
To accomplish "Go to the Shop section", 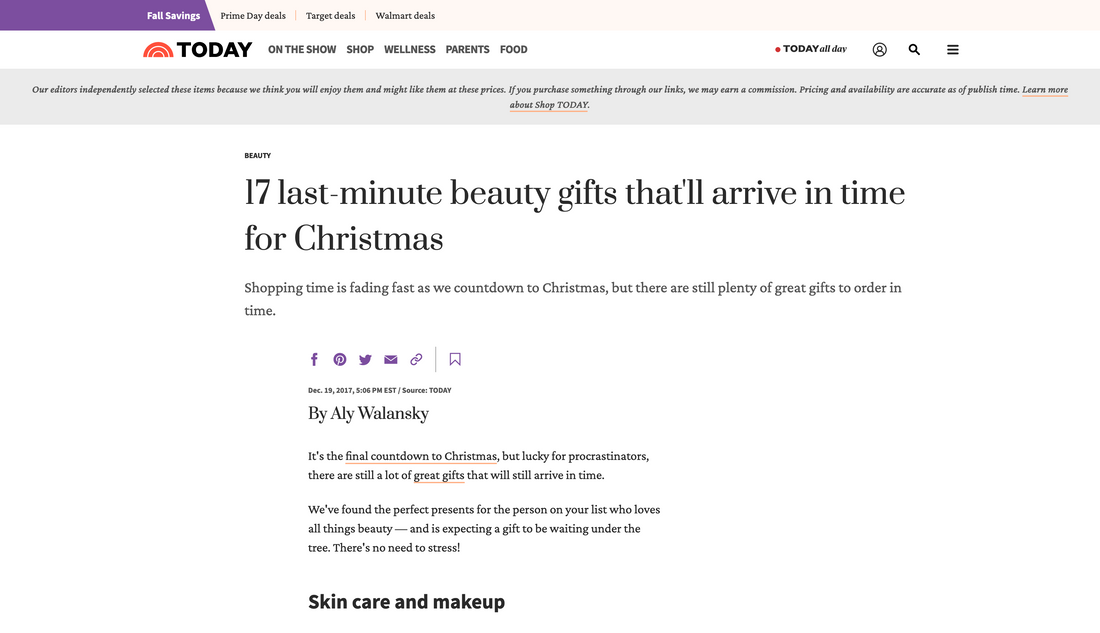I will pos(360,49).
